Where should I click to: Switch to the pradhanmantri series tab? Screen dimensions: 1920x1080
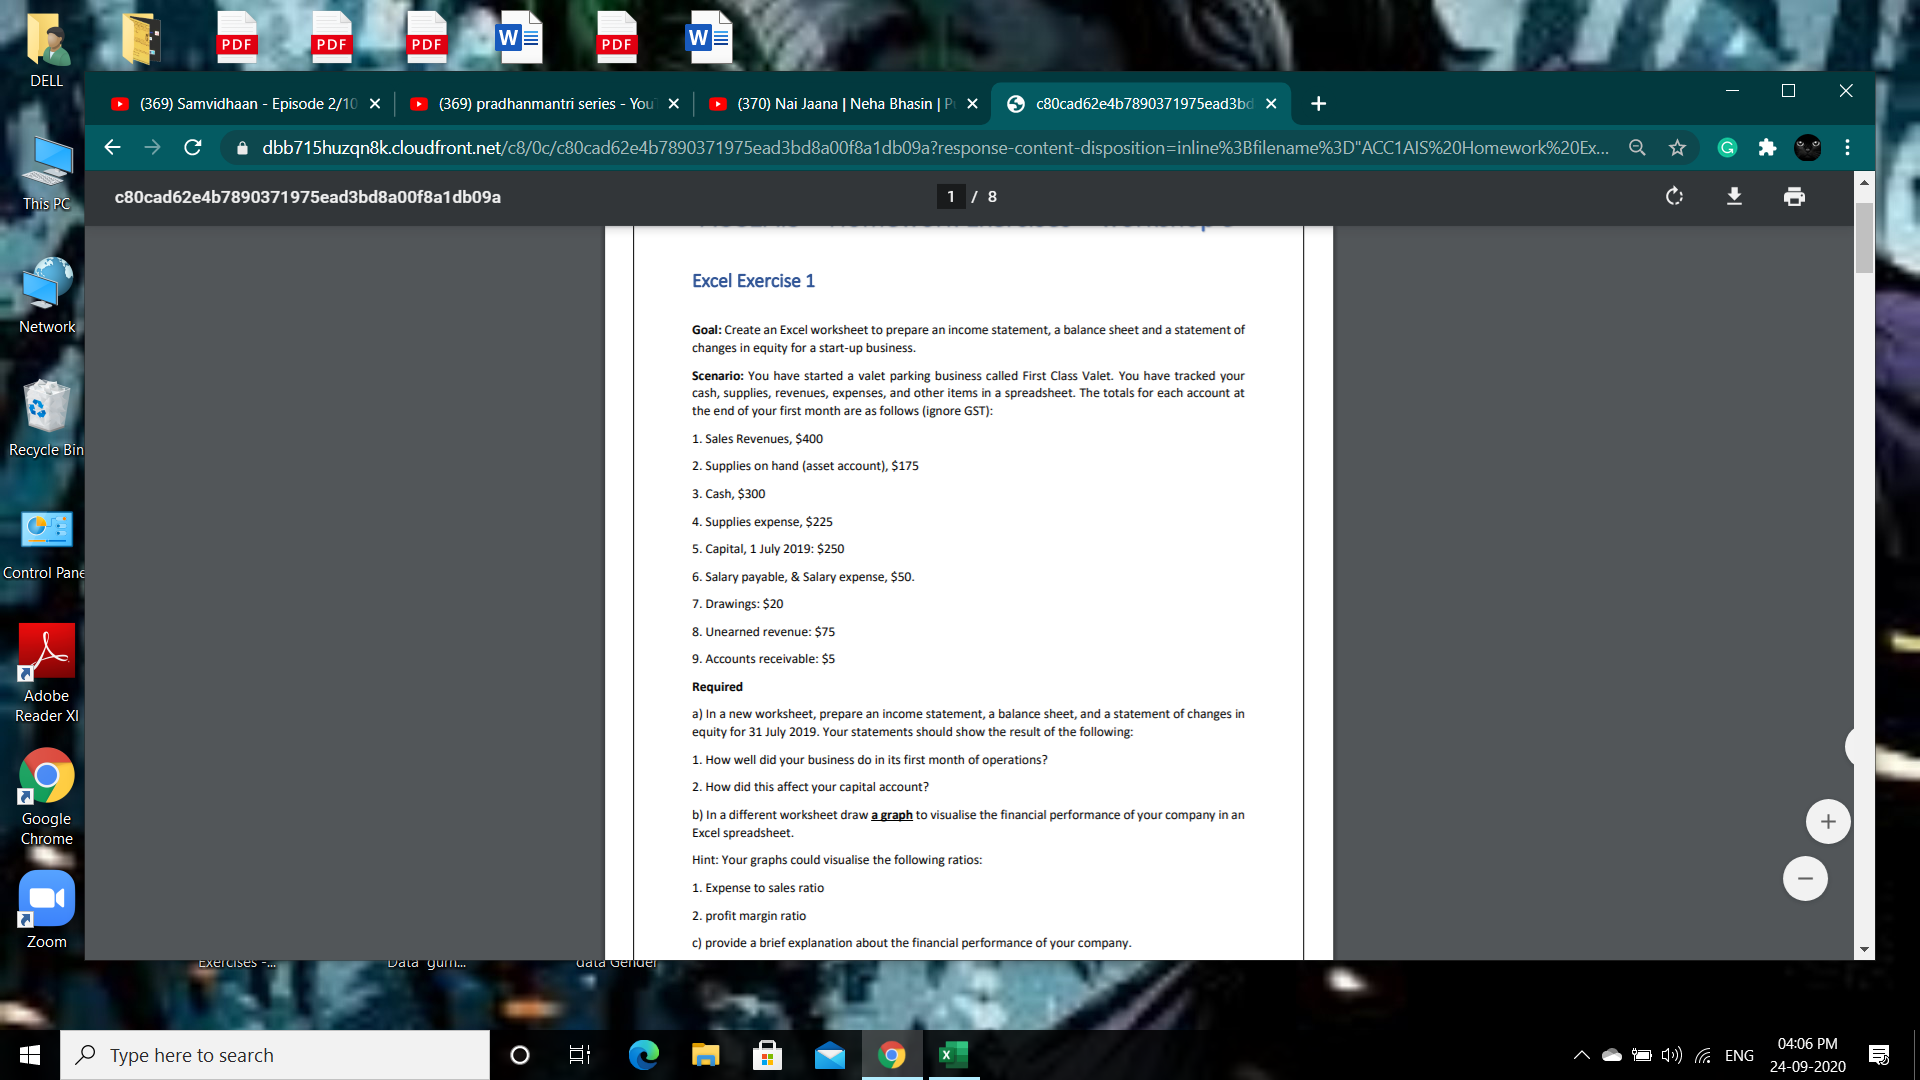(545, 104)
